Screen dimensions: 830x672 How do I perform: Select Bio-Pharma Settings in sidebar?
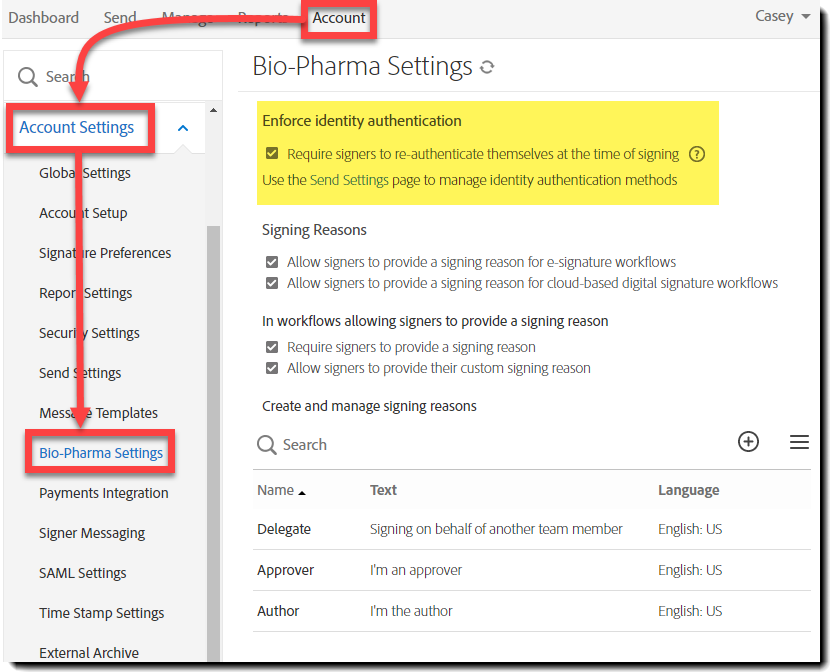[x=101, y=453]
